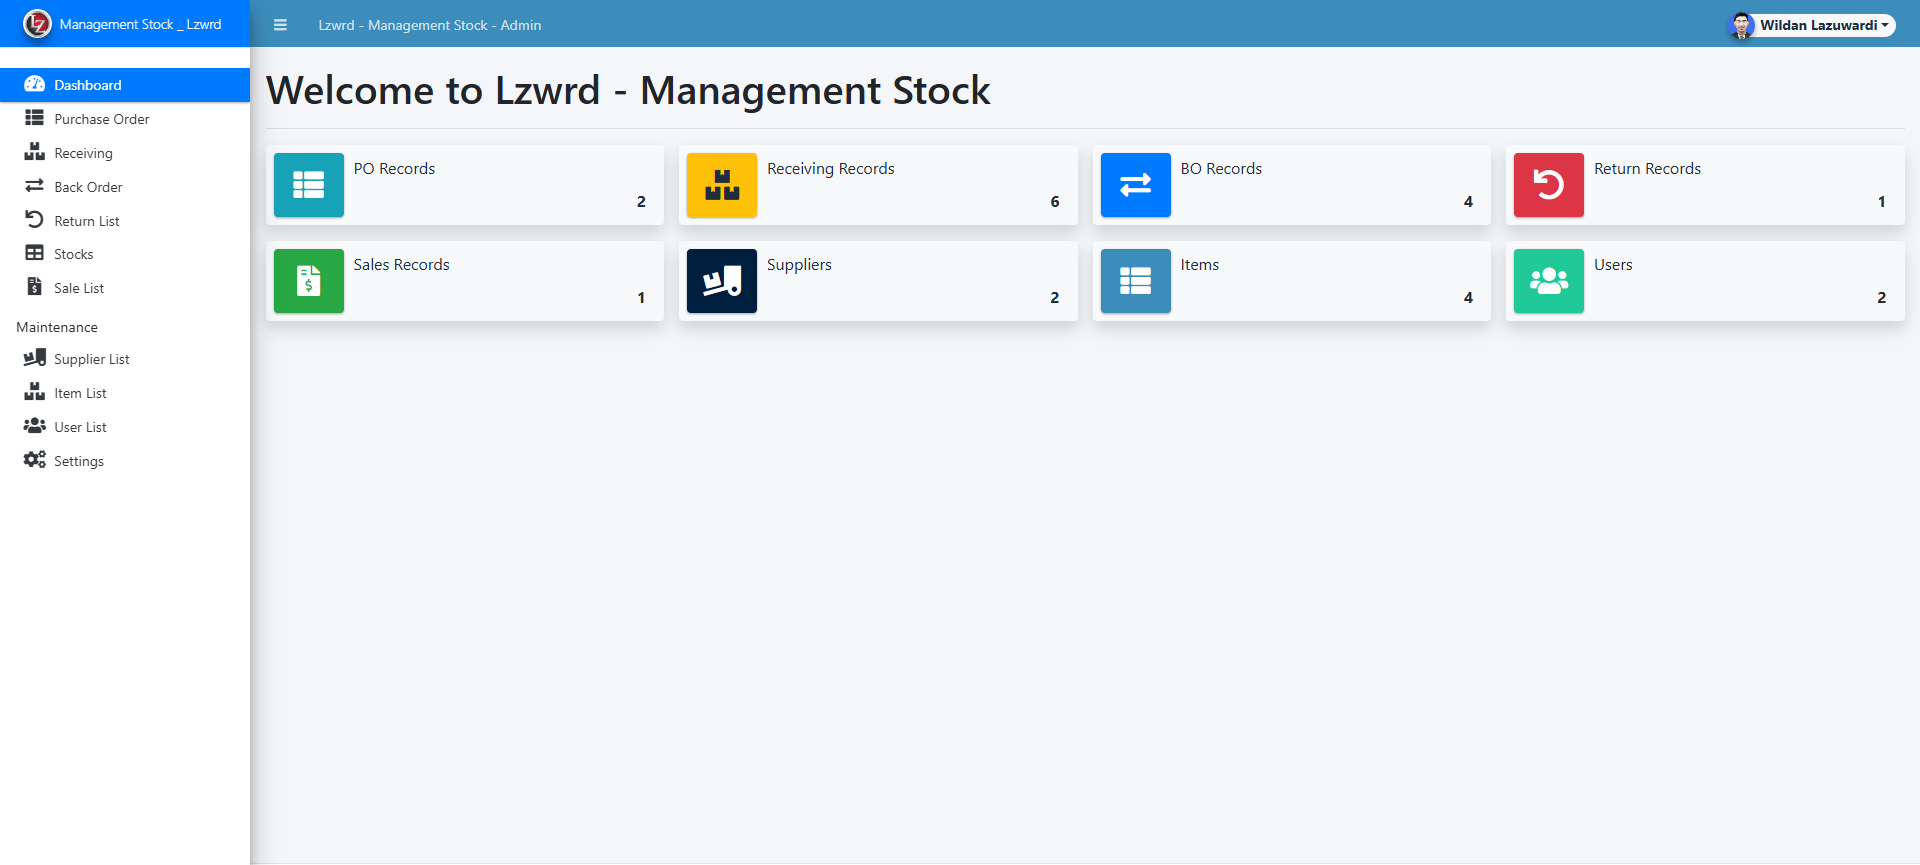1920x865 pixels.
Task: Open the Stocks sidebar item
Action: coord(73,254)
